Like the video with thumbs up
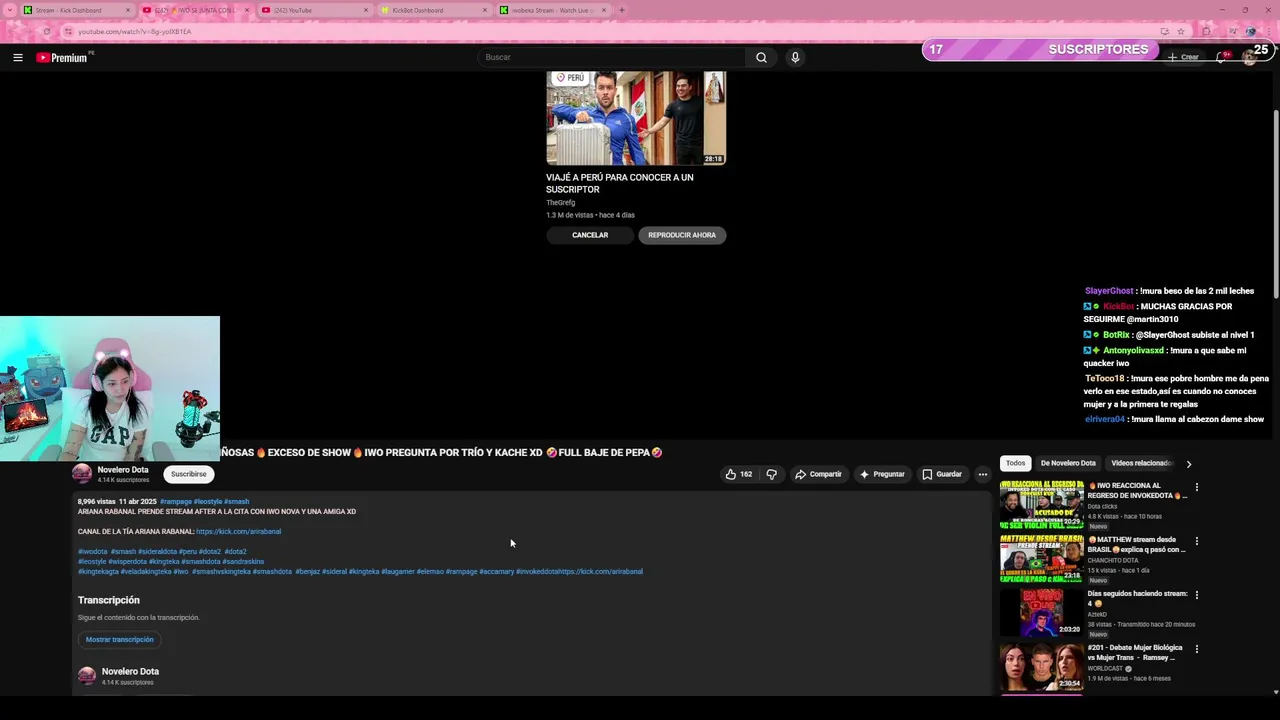 click(739, 474)
